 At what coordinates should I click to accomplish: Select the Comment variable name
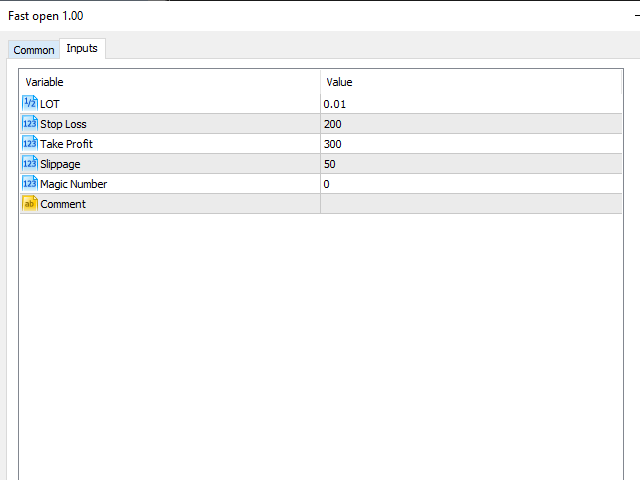pyautogui.click(x=63, y=204)
